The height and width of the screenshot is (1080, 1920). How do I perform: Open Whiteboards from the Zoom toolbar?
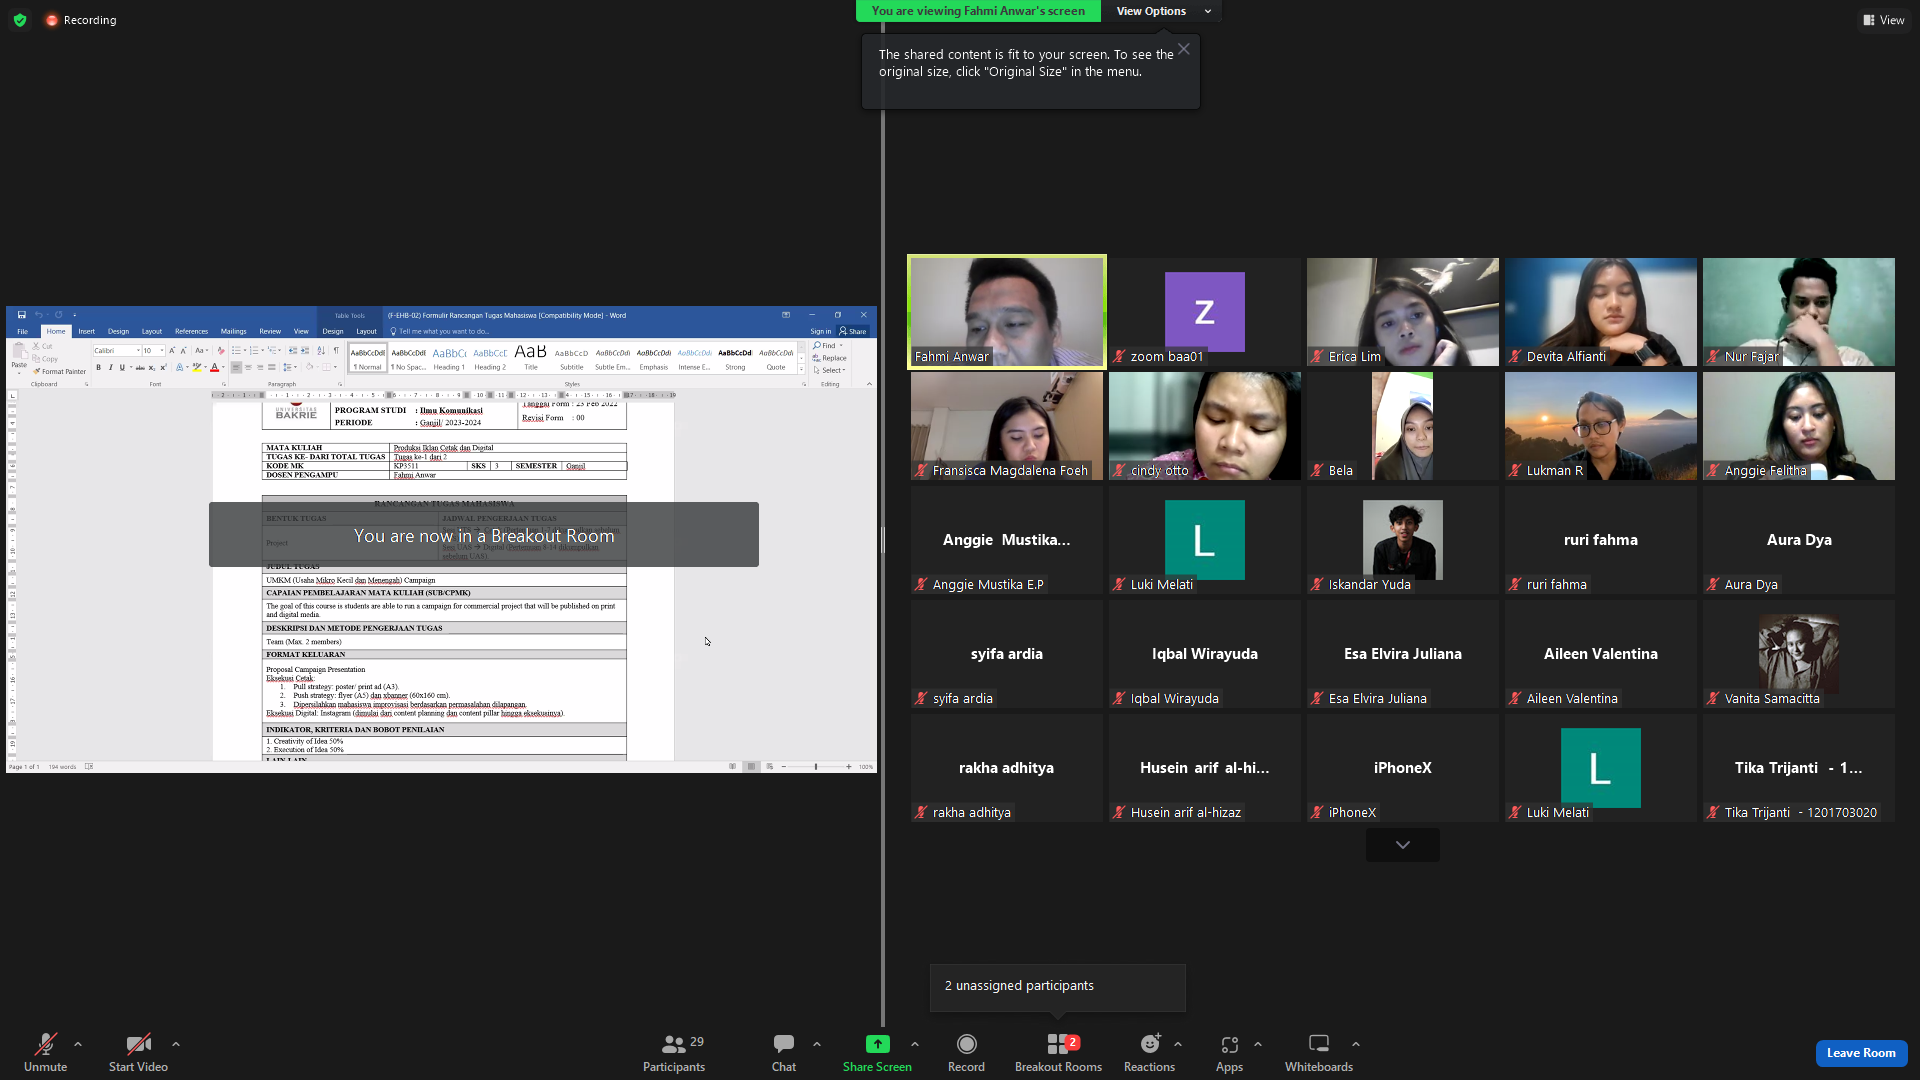click(x=1319, y=1053)
